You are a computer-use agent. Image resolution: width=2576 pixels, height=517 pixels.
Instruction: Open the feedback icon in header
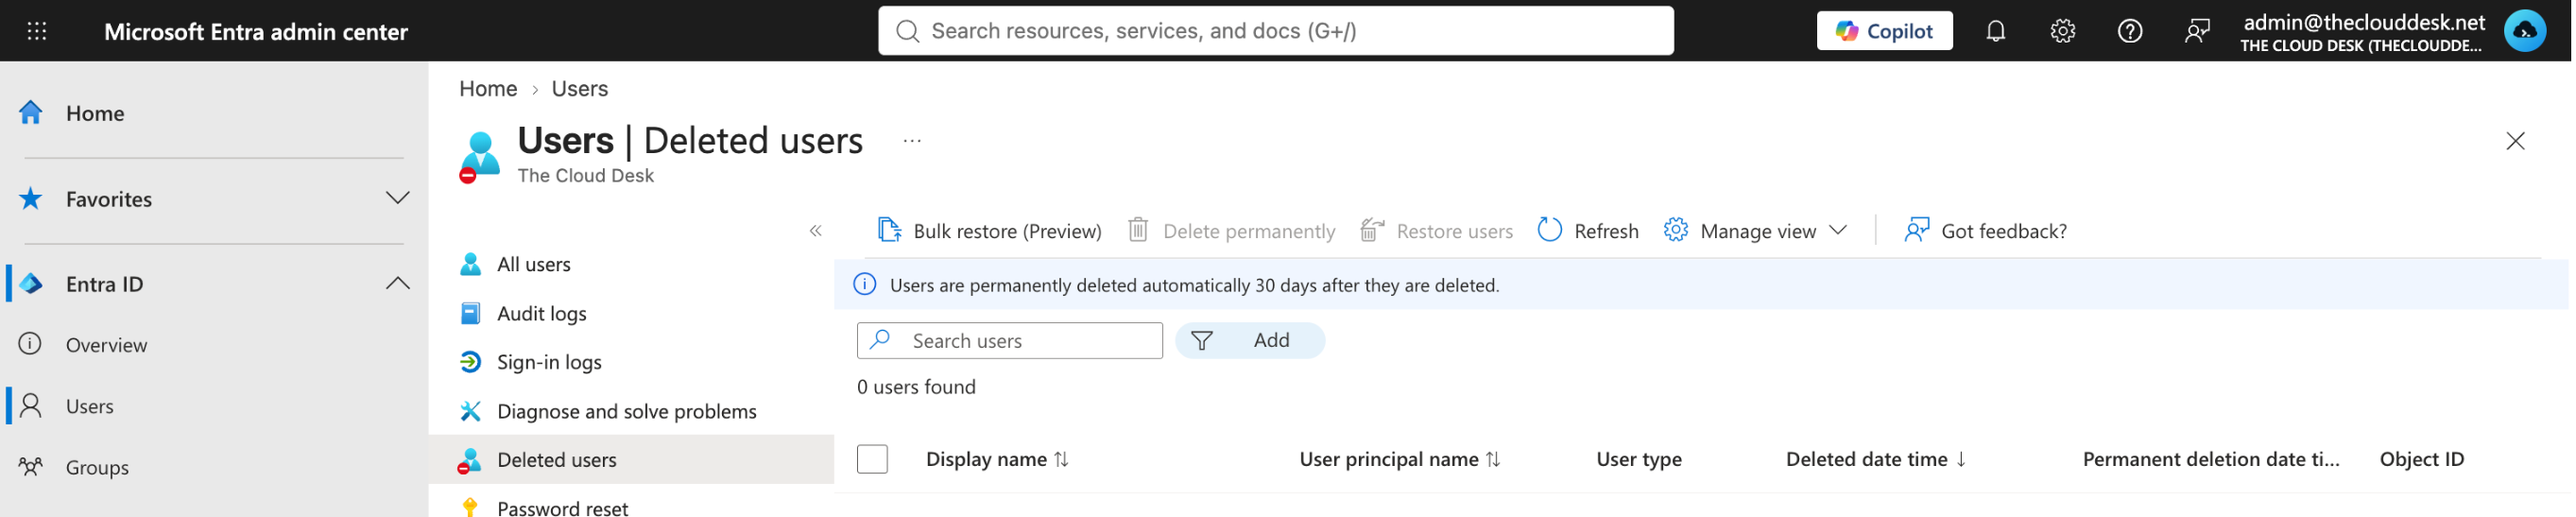2197,31
